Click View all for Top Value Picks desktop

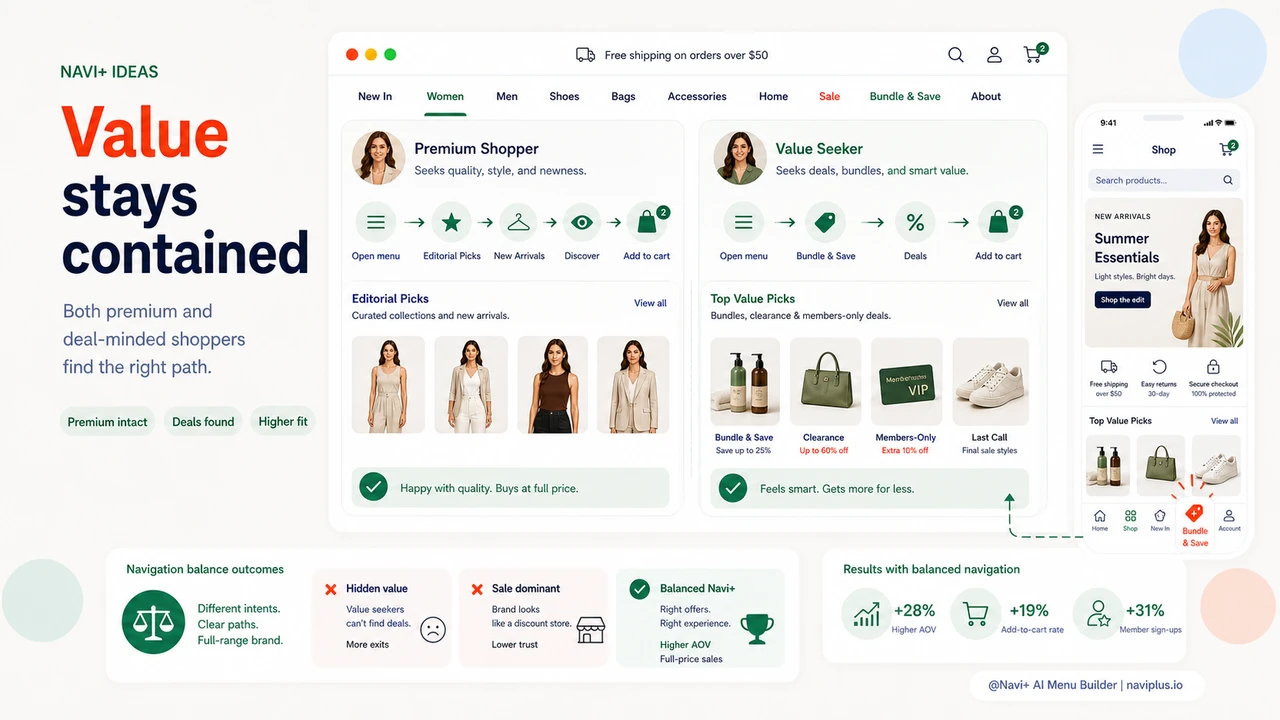coord(1012,303)
